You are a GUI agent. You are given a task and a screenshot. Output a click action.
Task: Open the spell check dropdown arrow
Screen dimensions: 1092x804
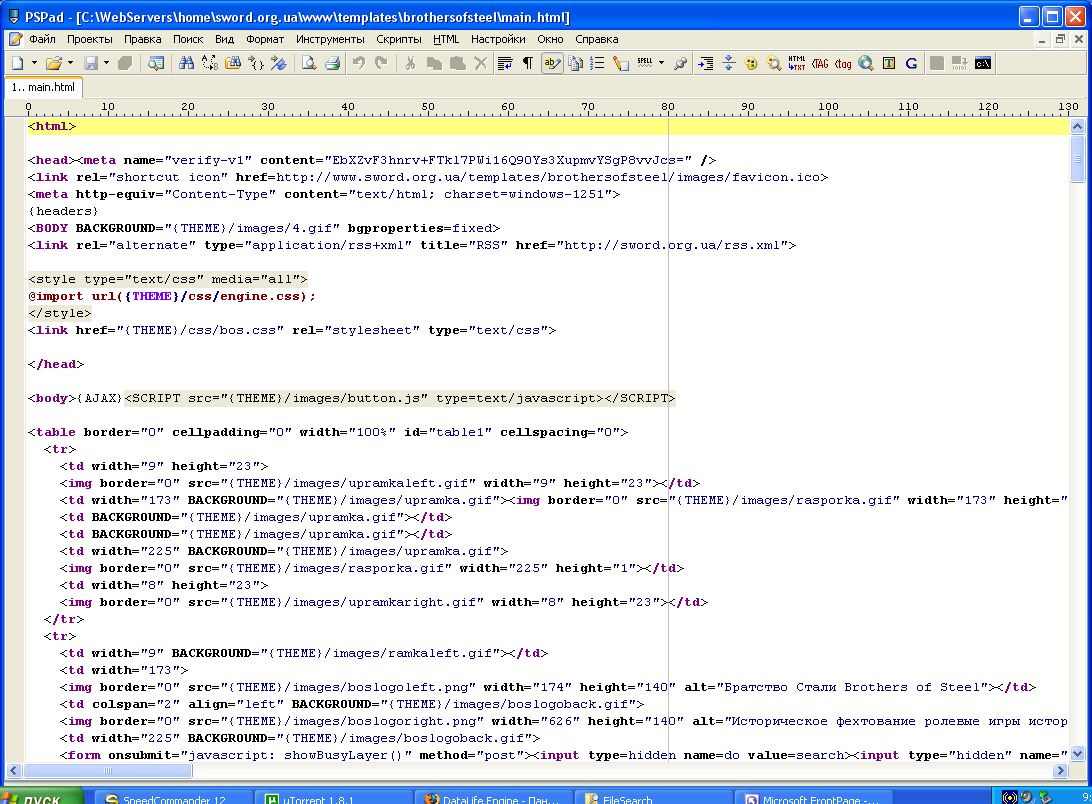662,63
